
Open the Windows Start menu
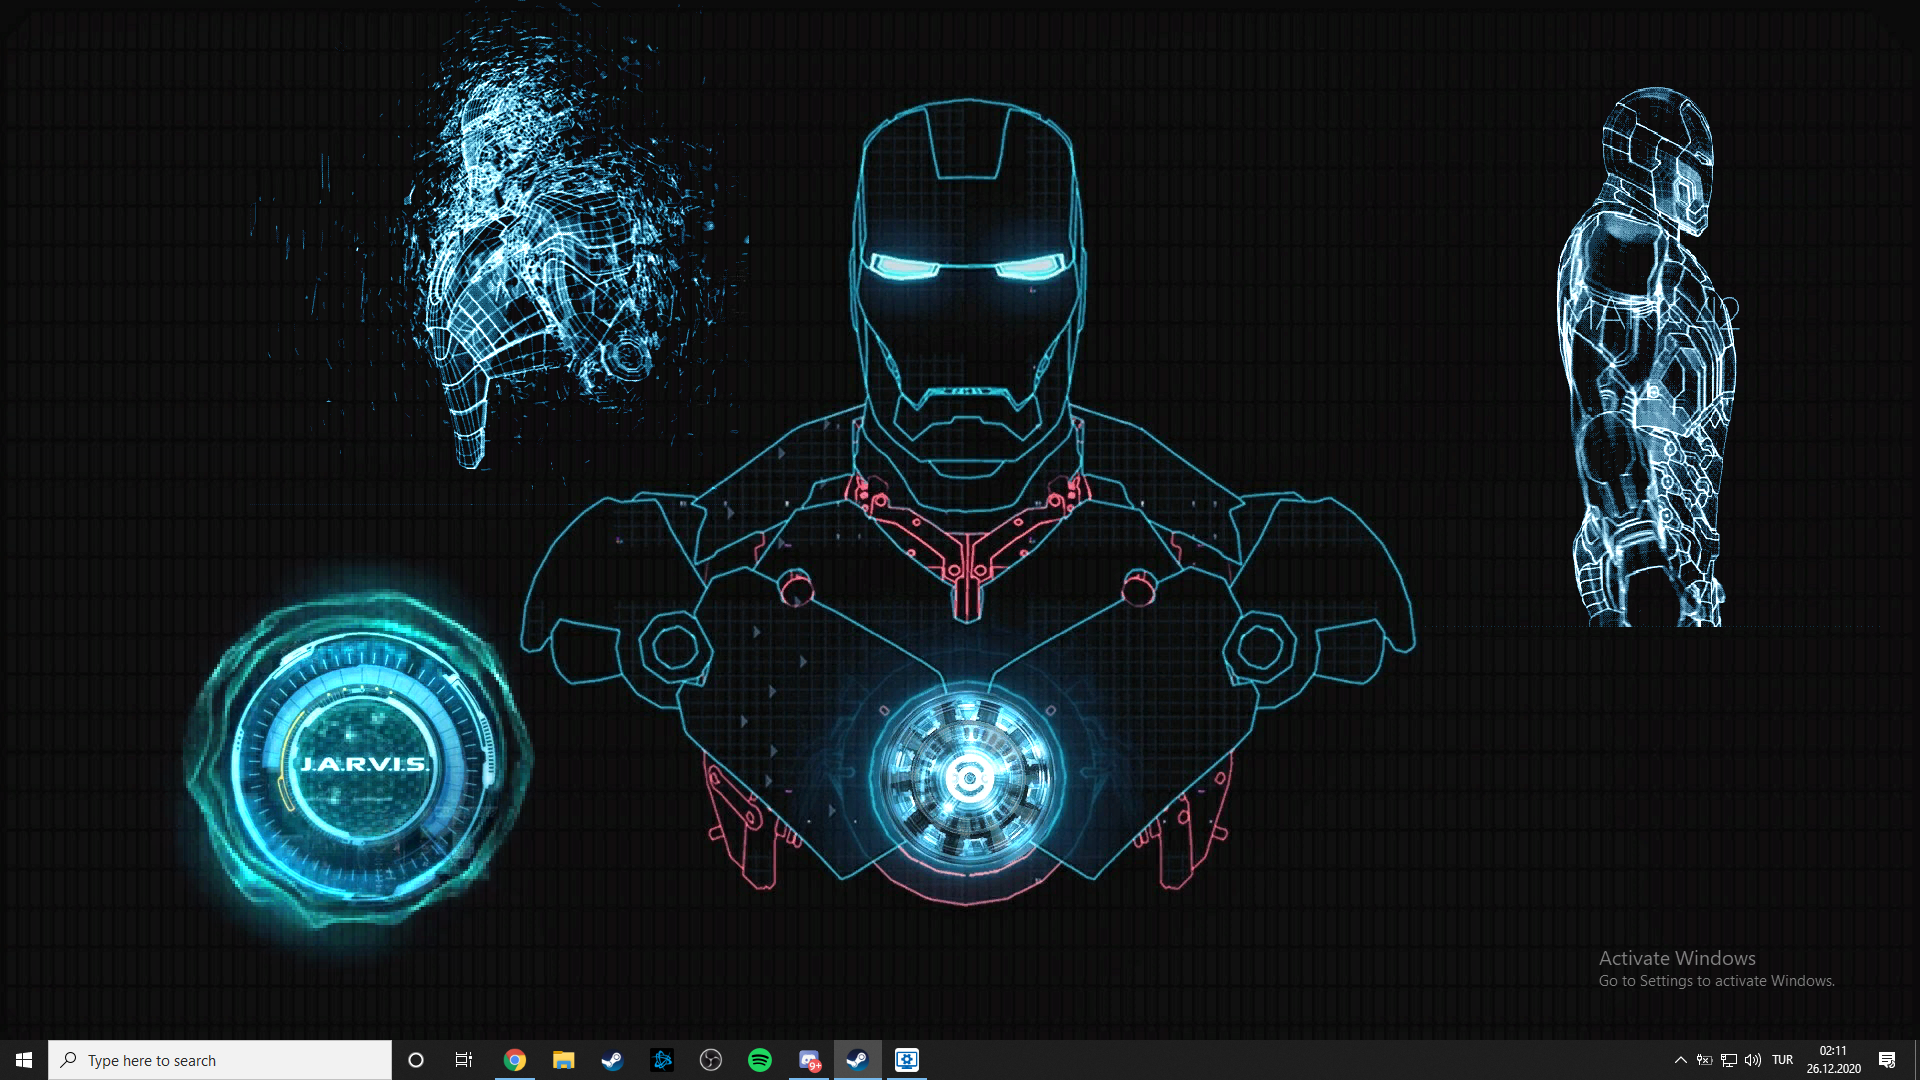[24, 1060]
